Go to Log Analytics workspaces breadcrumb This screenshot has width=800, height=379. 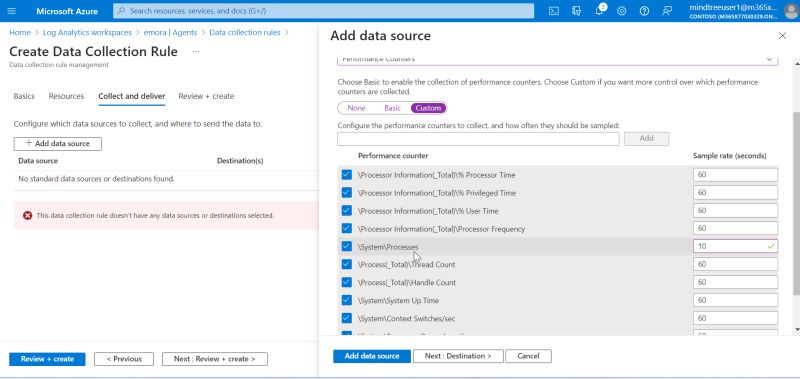pos(87,32)
